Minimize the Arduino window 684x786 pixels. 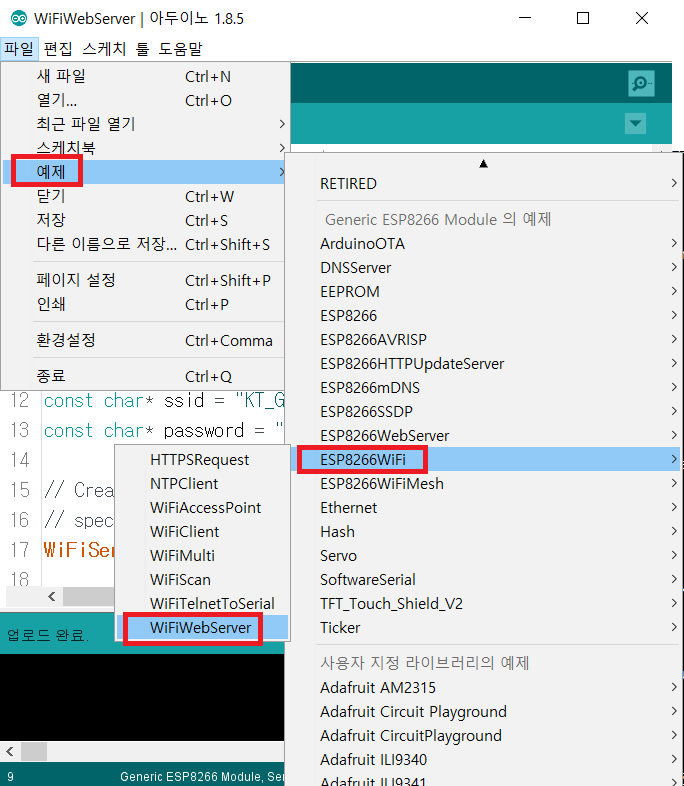coord(525,18)
